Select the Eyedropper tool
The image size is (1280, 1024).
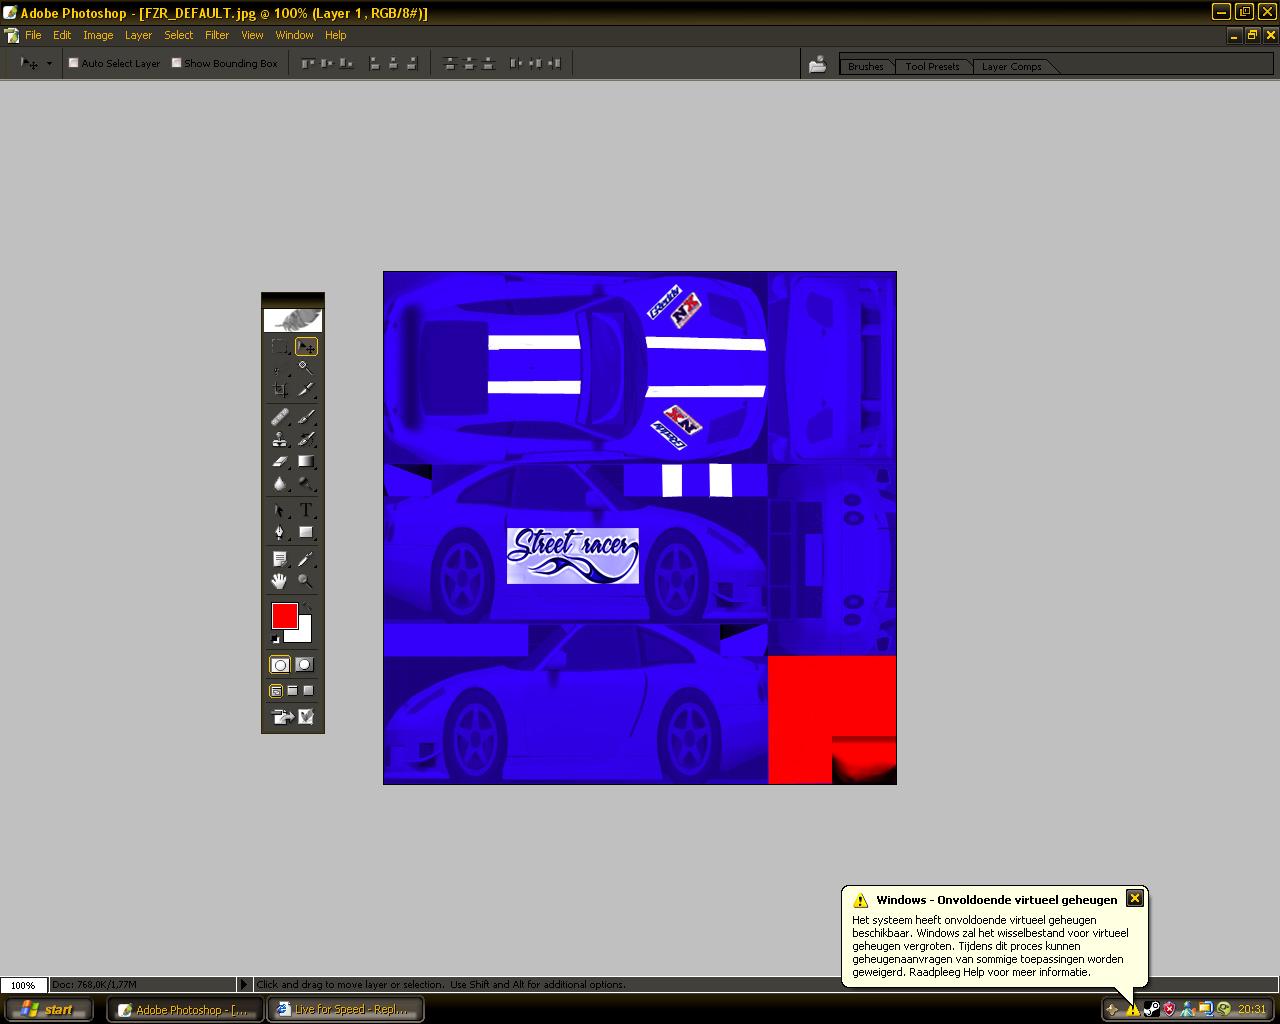tap(306, 559)
